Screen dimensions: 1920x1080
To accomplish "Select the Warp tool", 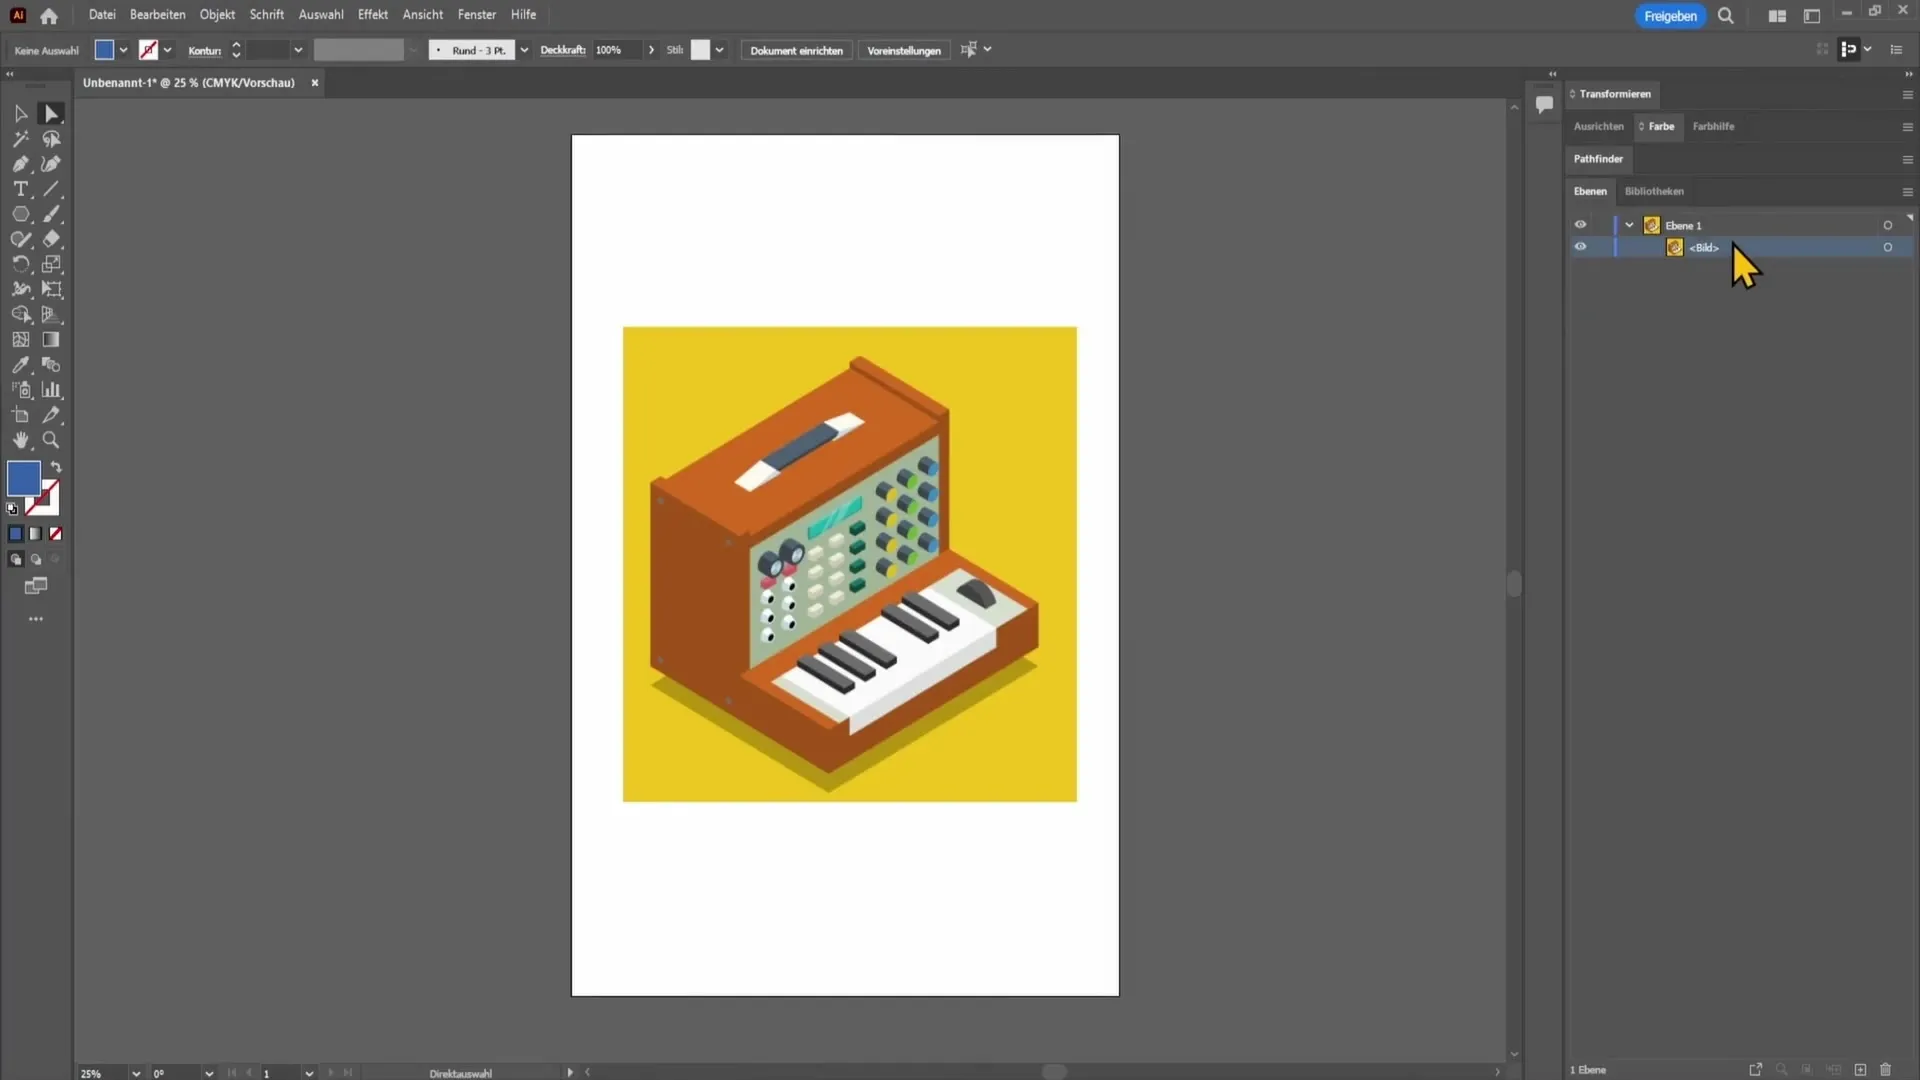I will tap(20, 289).
